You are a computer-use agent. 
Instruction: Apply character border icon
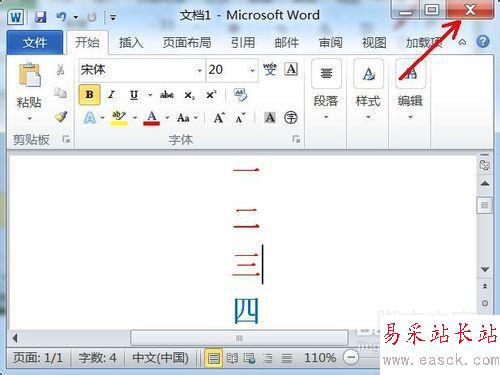point(291,69)
